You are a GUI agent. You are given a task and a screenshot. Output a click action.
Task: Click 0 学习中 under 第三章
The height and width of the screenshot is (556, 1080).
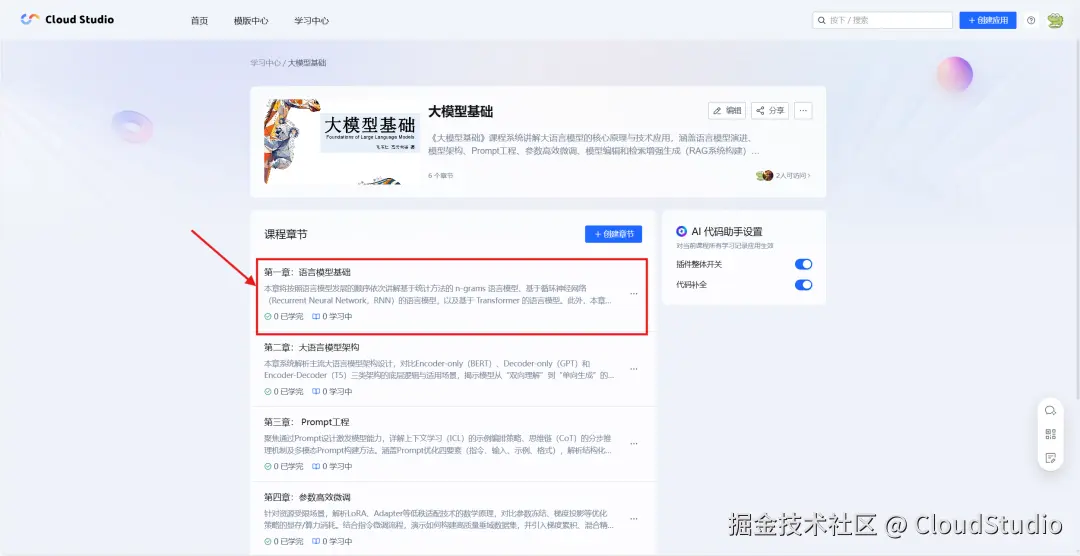[x=332, y=466]
